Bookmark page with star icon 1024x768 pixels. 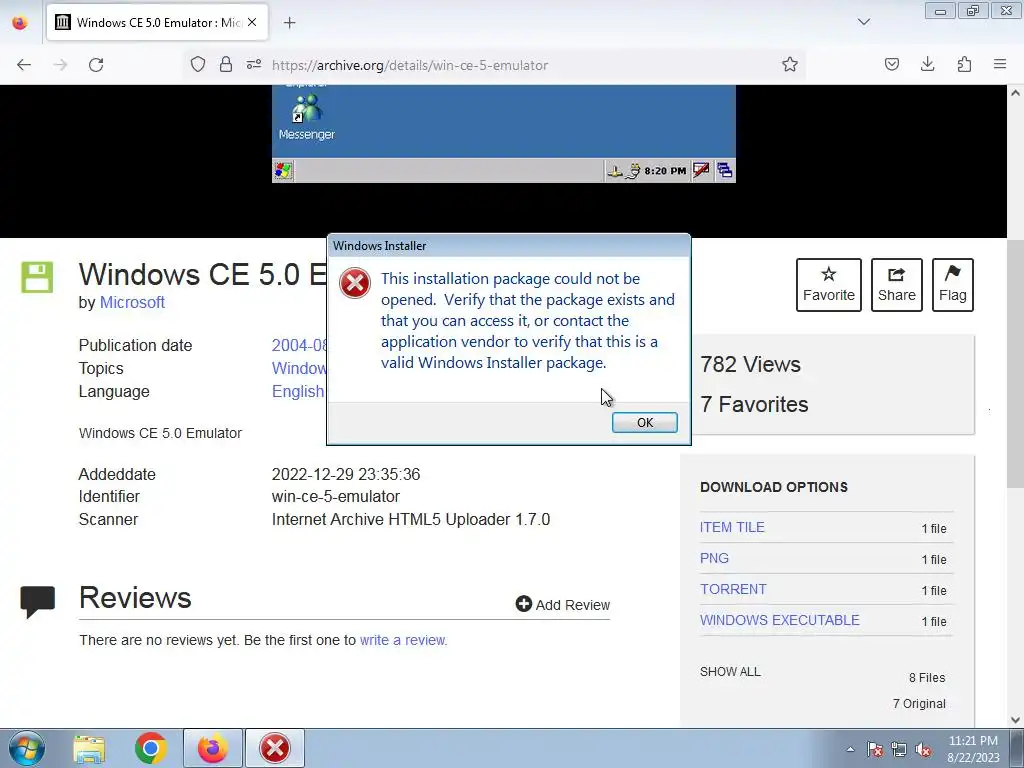click(790, 64)
